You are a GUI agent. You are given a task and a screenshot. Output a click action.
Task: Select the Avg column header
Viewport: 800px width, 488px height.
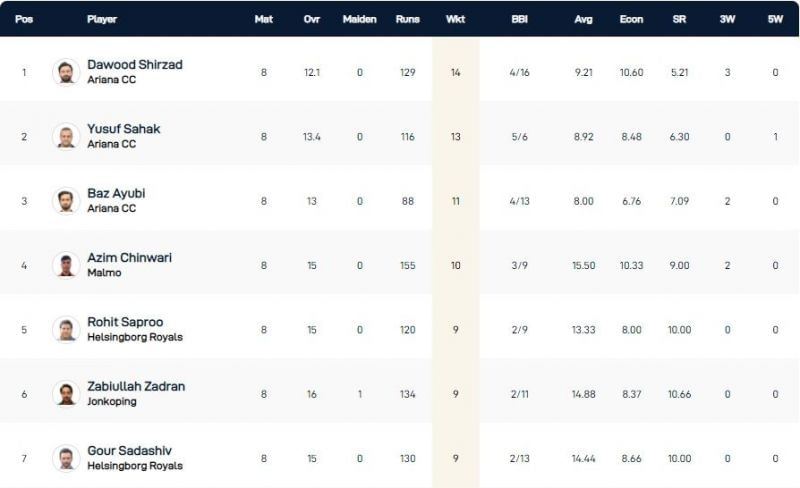[x=584, y=19]
